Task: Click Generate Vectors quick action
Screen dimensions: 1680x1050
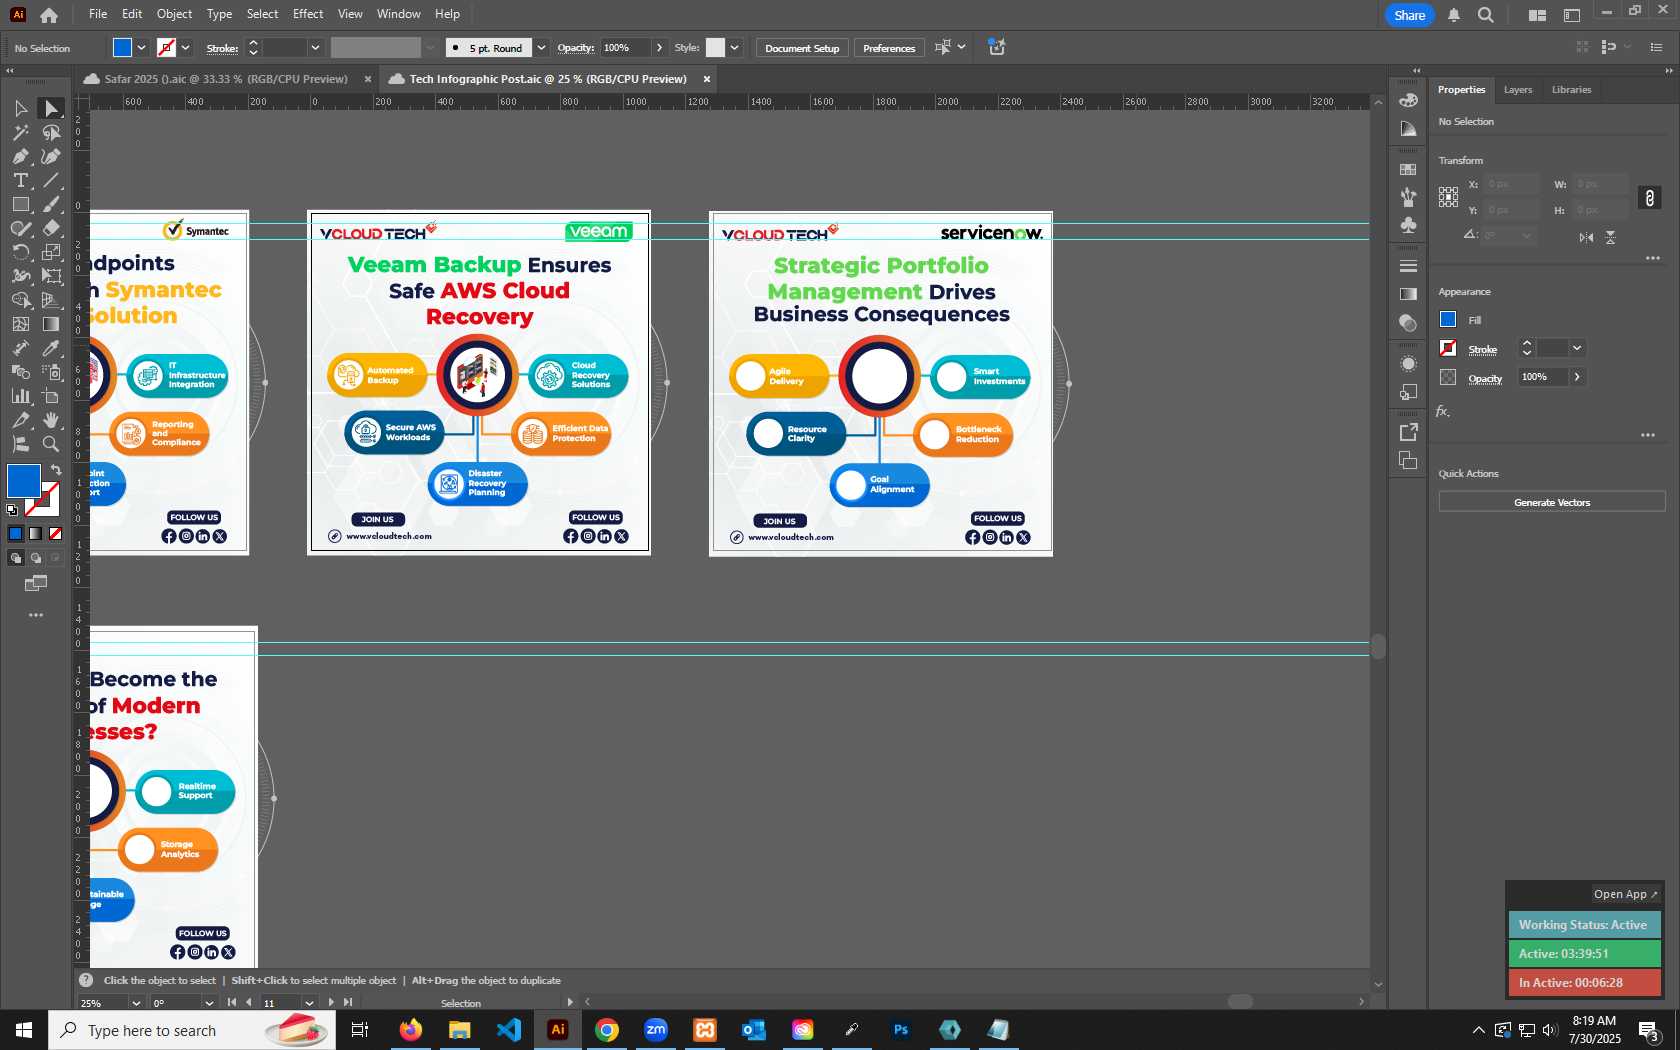Action: (1552, 502)
